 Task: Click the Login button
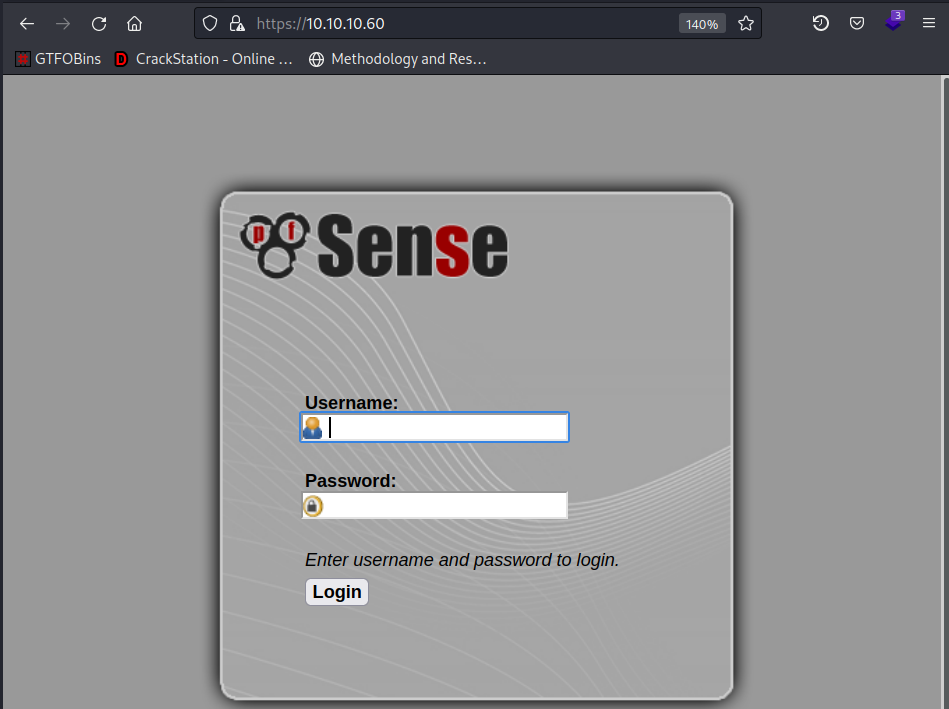[337, 592]
